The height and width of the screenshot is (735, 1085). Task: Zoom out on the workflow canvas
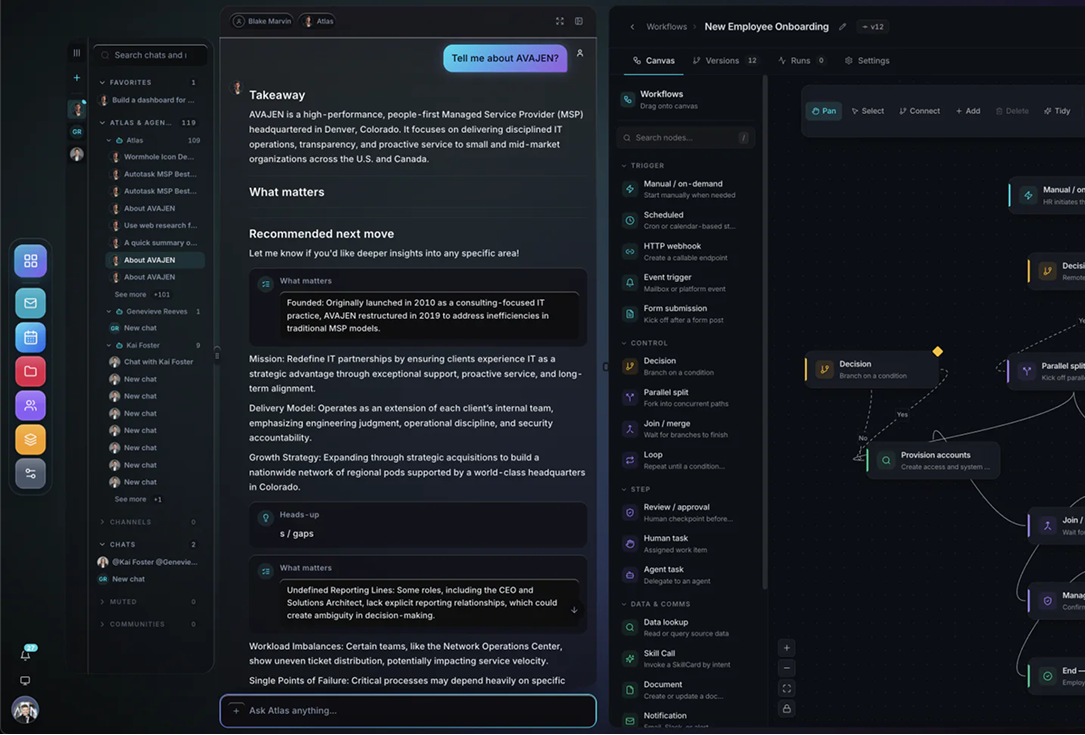click(x=787, y=669)
